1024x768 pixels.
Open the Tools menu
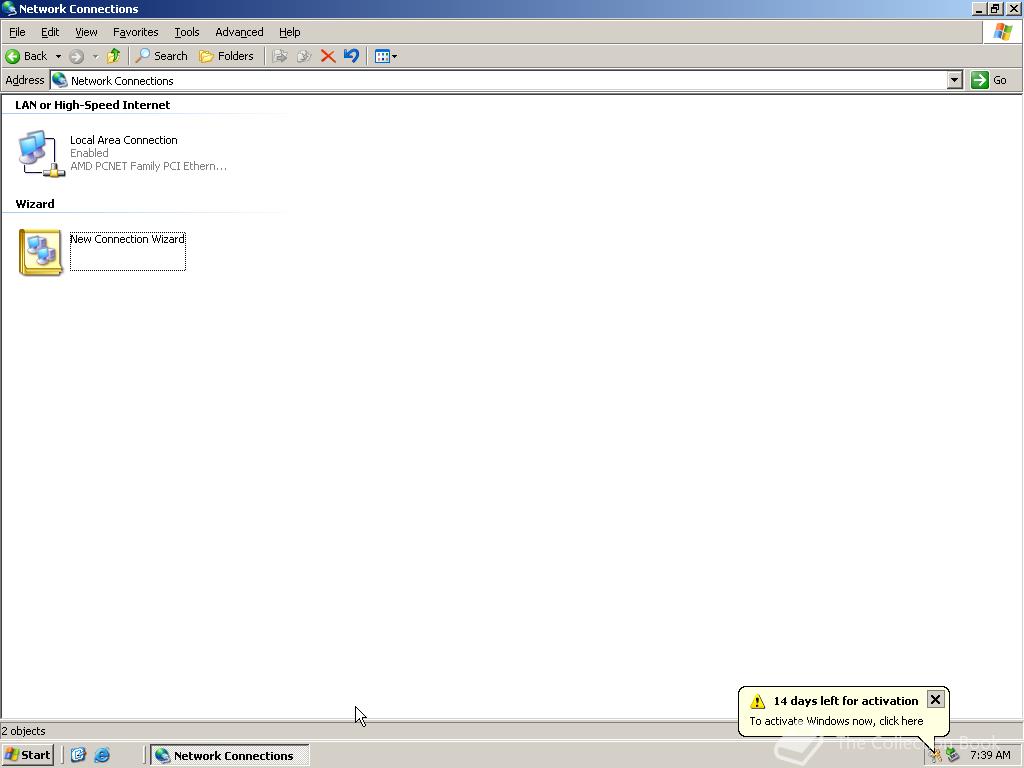187,32
